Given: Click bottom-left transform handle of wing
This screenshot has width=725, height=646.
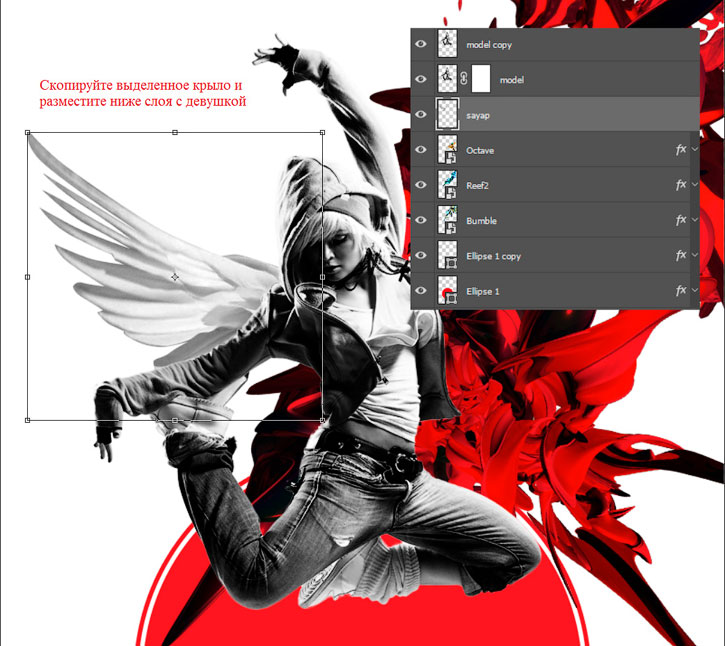Looking at the screenshot, I should click(x=28, y=420).
